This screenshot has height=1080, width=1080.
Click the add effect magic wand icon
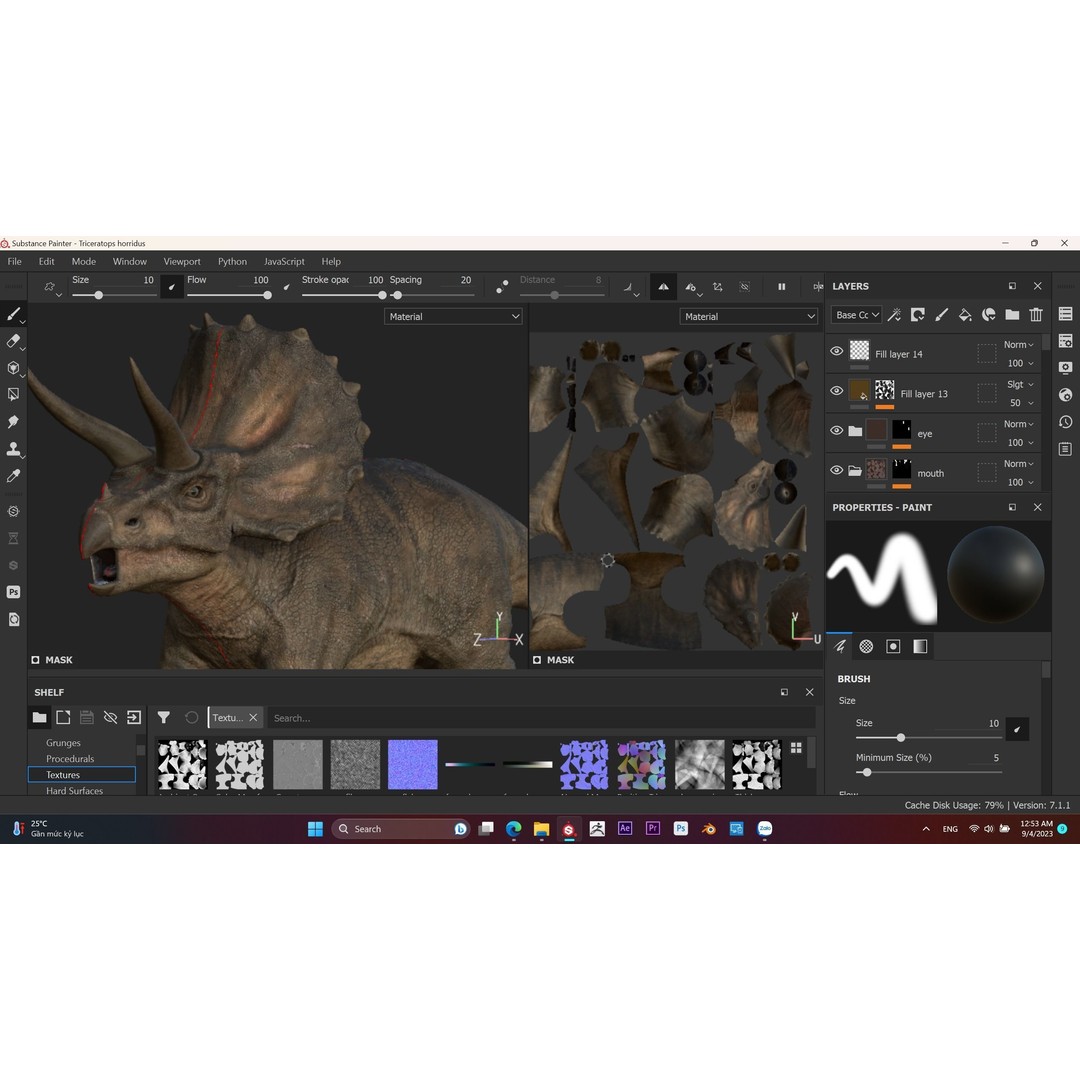[894, 315]
